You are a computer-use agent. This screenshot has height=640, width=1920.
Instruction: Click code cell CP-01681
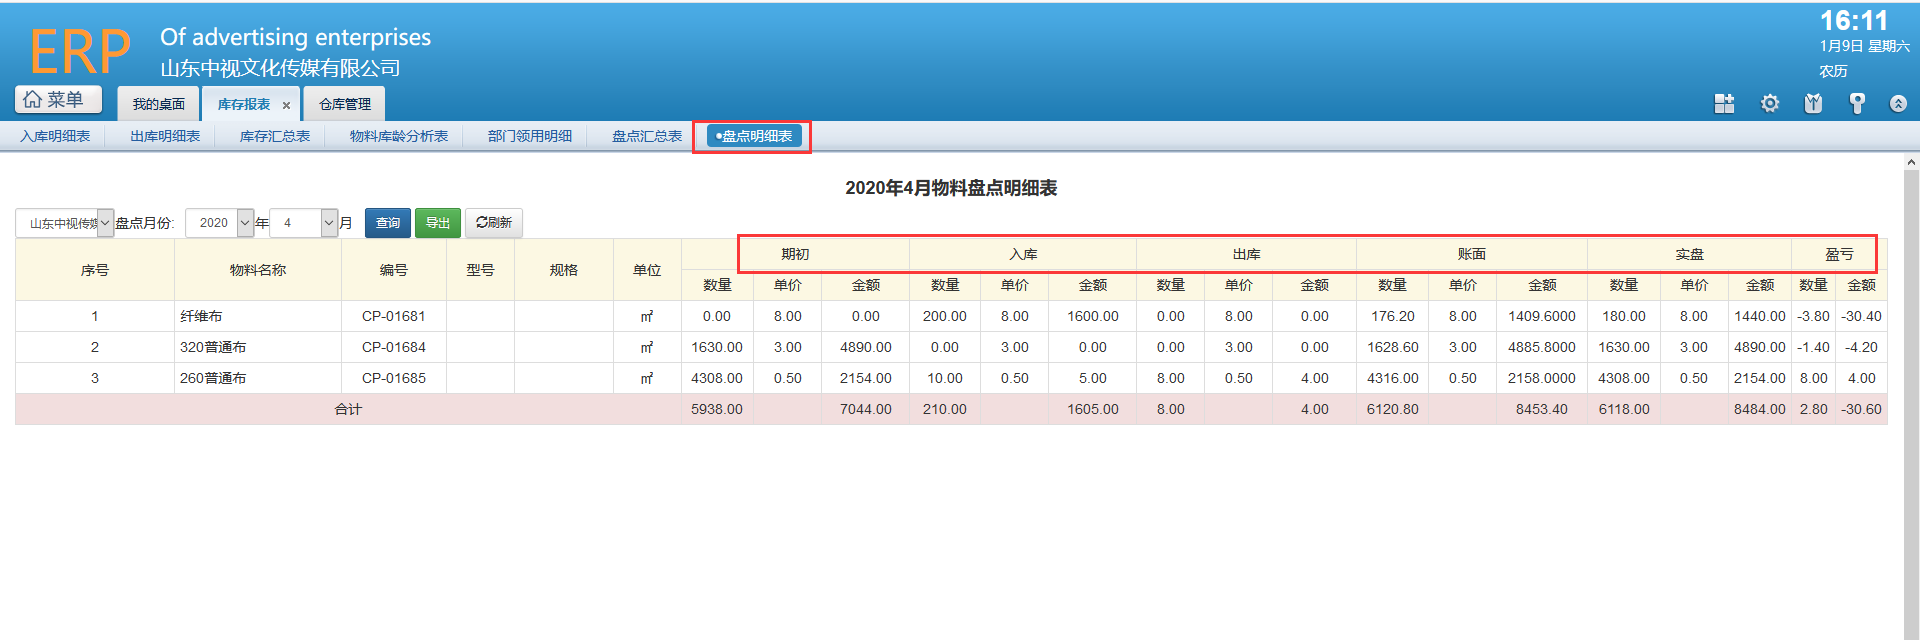click(x=394, y=316)
